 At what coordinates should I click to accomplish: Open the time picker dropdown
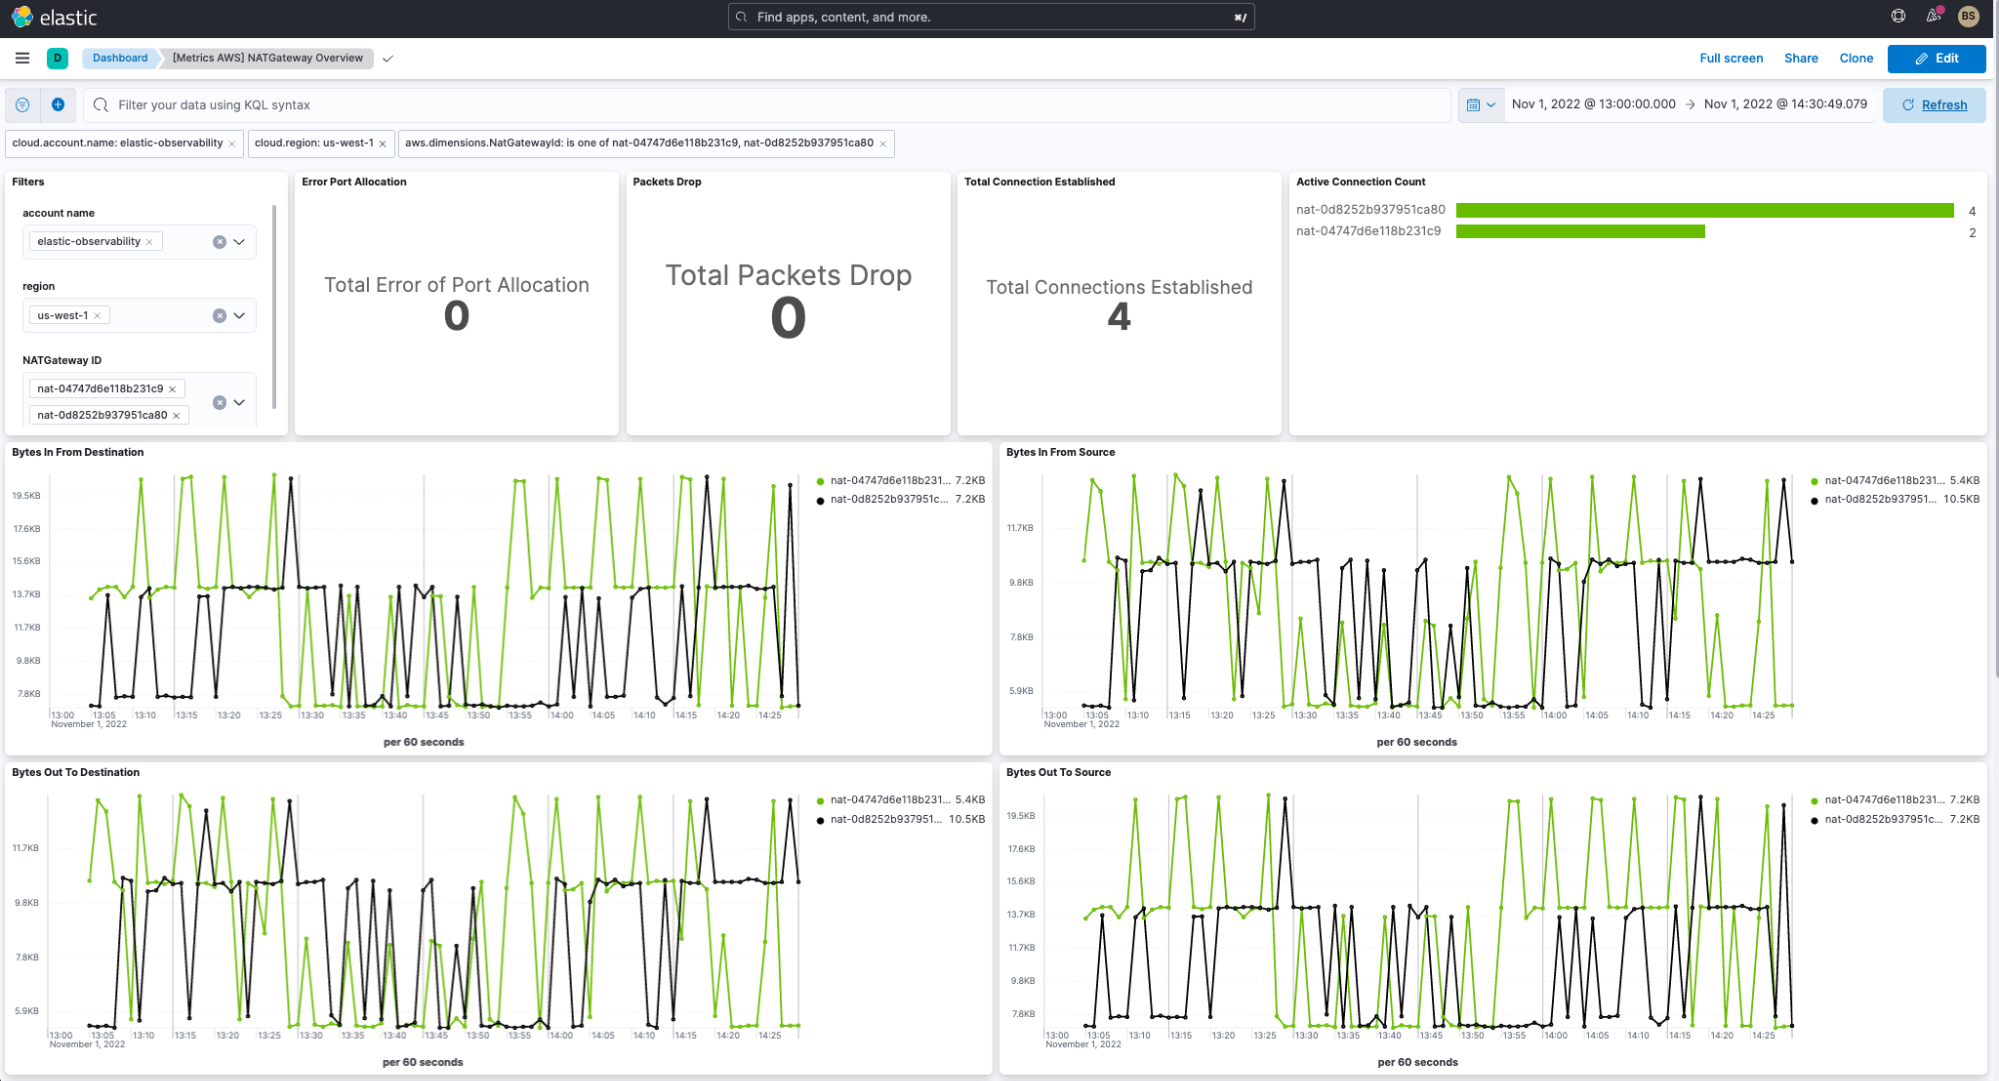[x=1480, y=104]
